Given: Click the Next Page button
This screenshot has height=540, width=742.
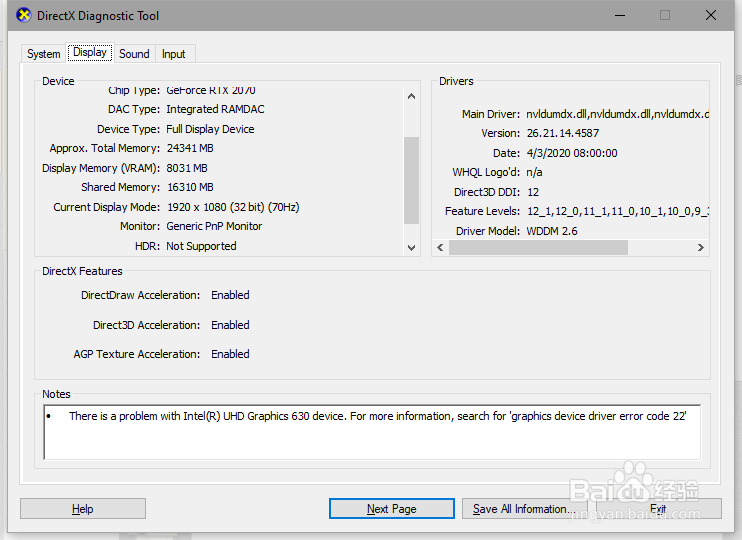Looking at the screenshot, I should coord(392,509).
